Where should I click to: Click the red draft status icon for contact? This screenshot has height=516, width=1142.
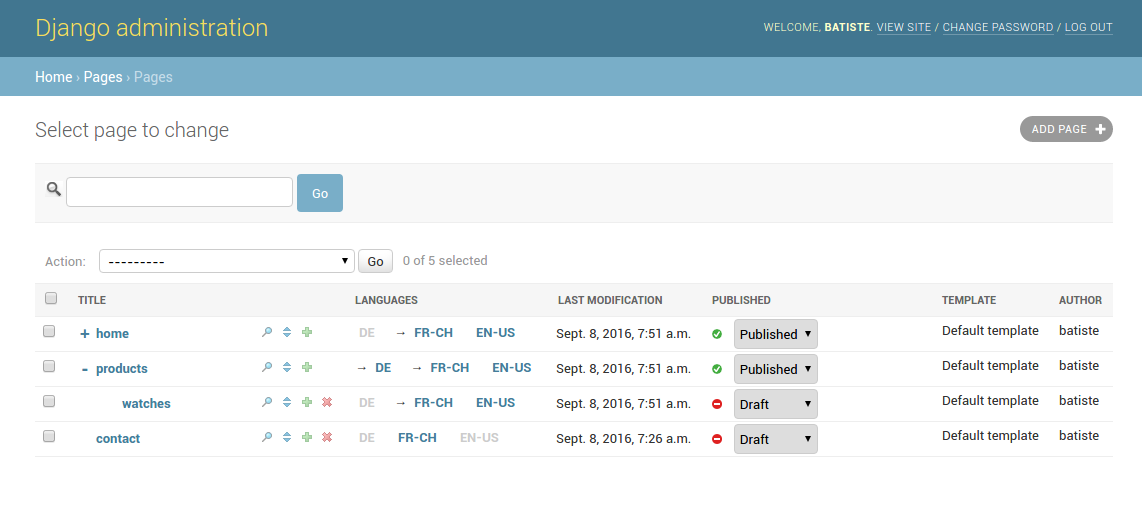(717, 439)
